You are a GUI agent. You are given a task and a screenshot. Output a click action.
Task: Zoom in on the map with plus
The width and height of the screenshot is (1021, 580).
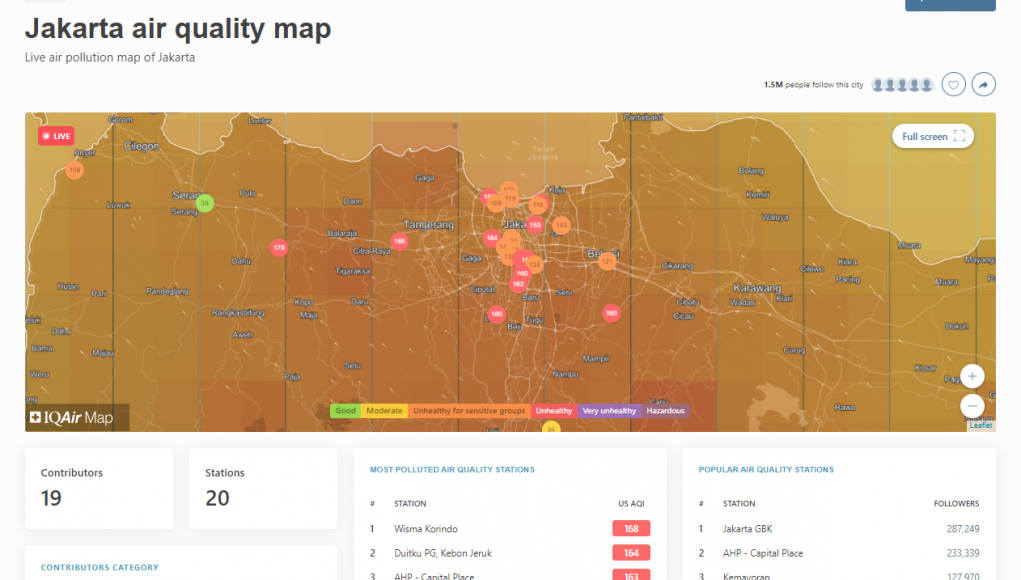973,376
